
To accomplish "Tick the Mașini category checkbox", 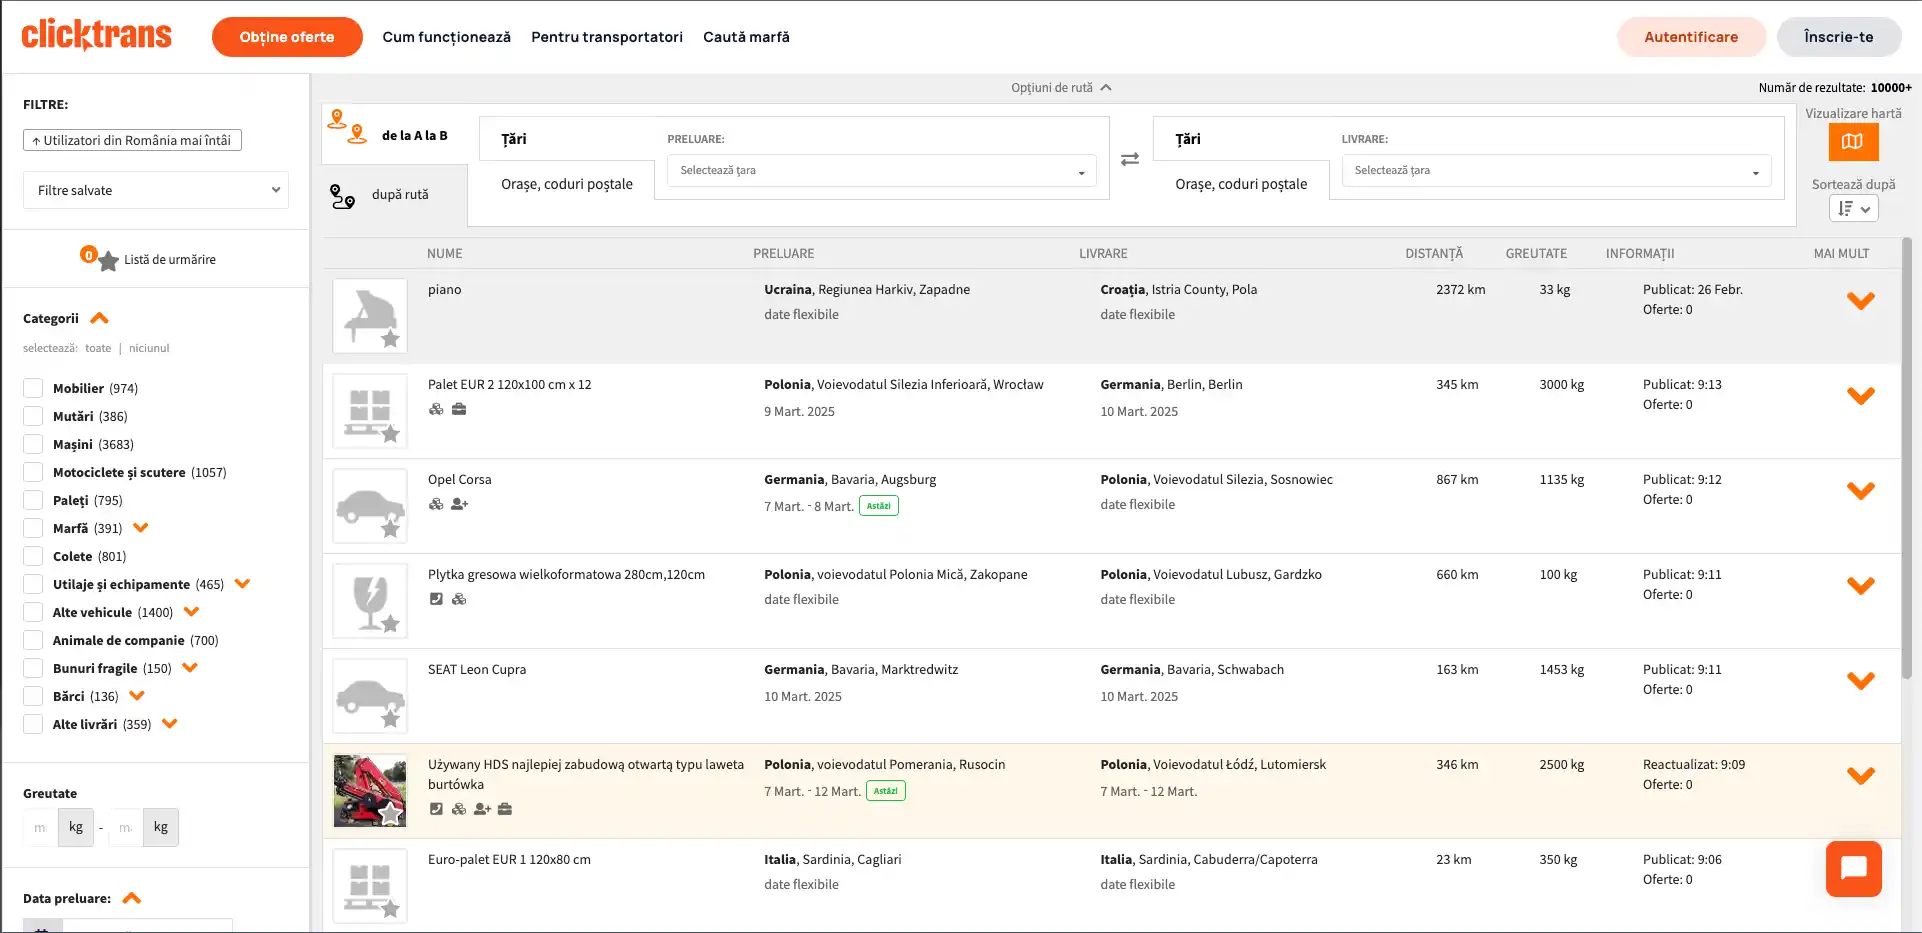I will click(x=33, y=444).
